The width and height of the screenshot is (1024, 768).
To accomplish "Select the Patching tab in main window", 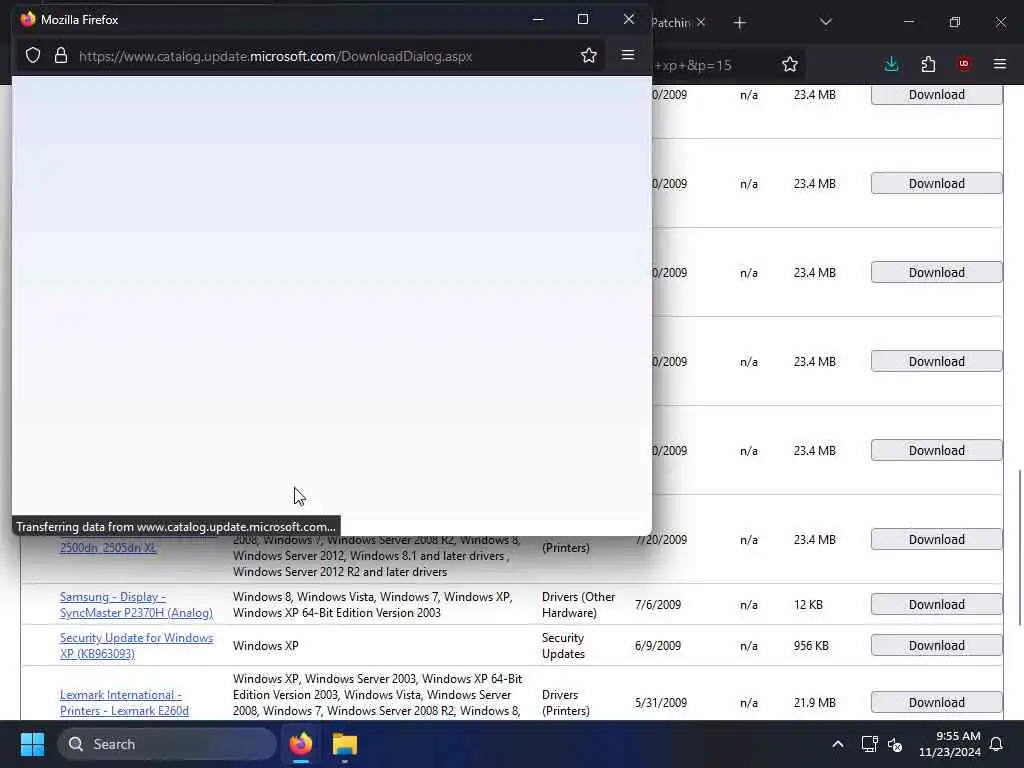I will 671,23.
